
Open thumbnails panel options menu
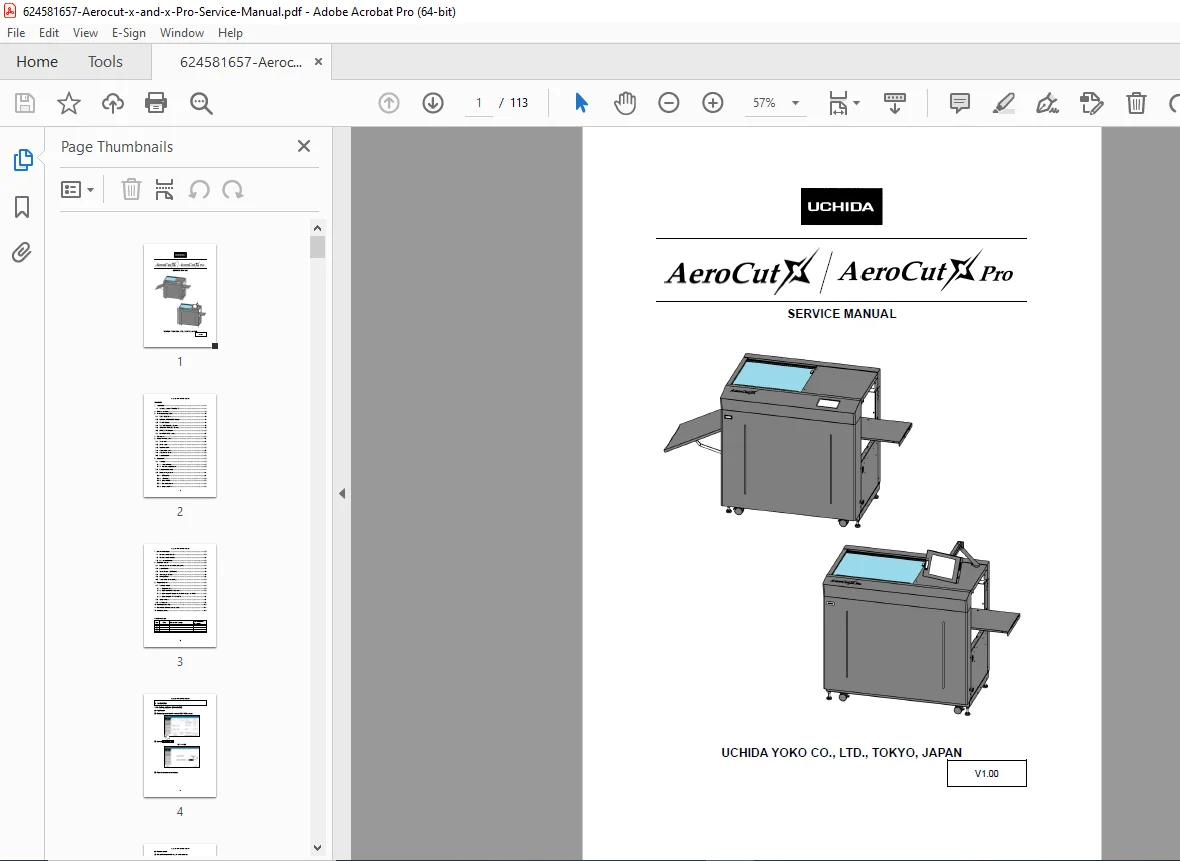coord(77,190)
